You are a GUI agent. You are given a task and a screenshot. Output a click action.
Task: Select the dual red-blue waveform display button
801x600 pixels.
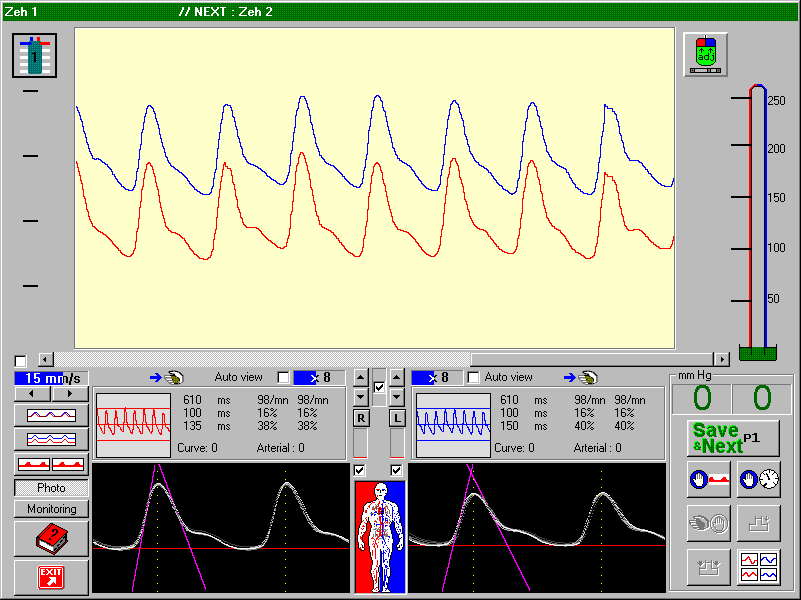pos(51,439)
